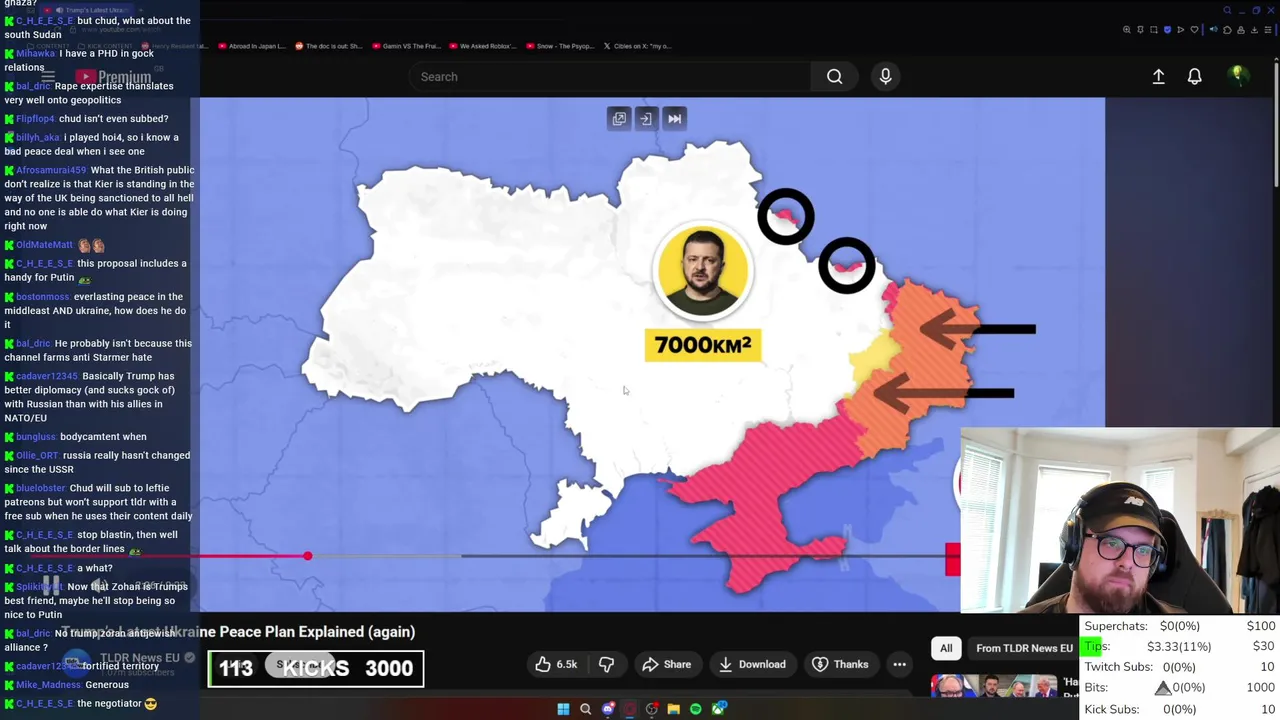The image size is (1280, 720).
Task: Click the "Bits:" goal row
Action: (x=1179, y=687)
